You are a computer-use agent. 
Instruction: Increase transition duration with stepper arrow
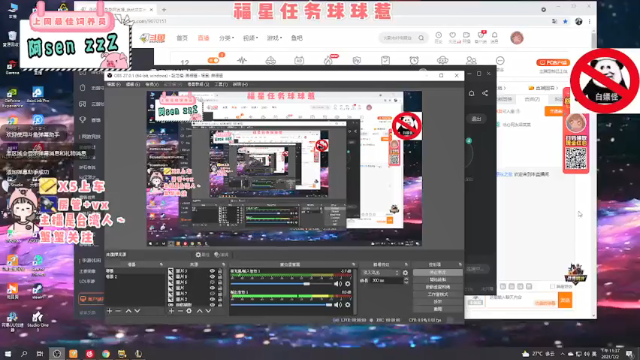pyautogui.click(x=406, y=279)
